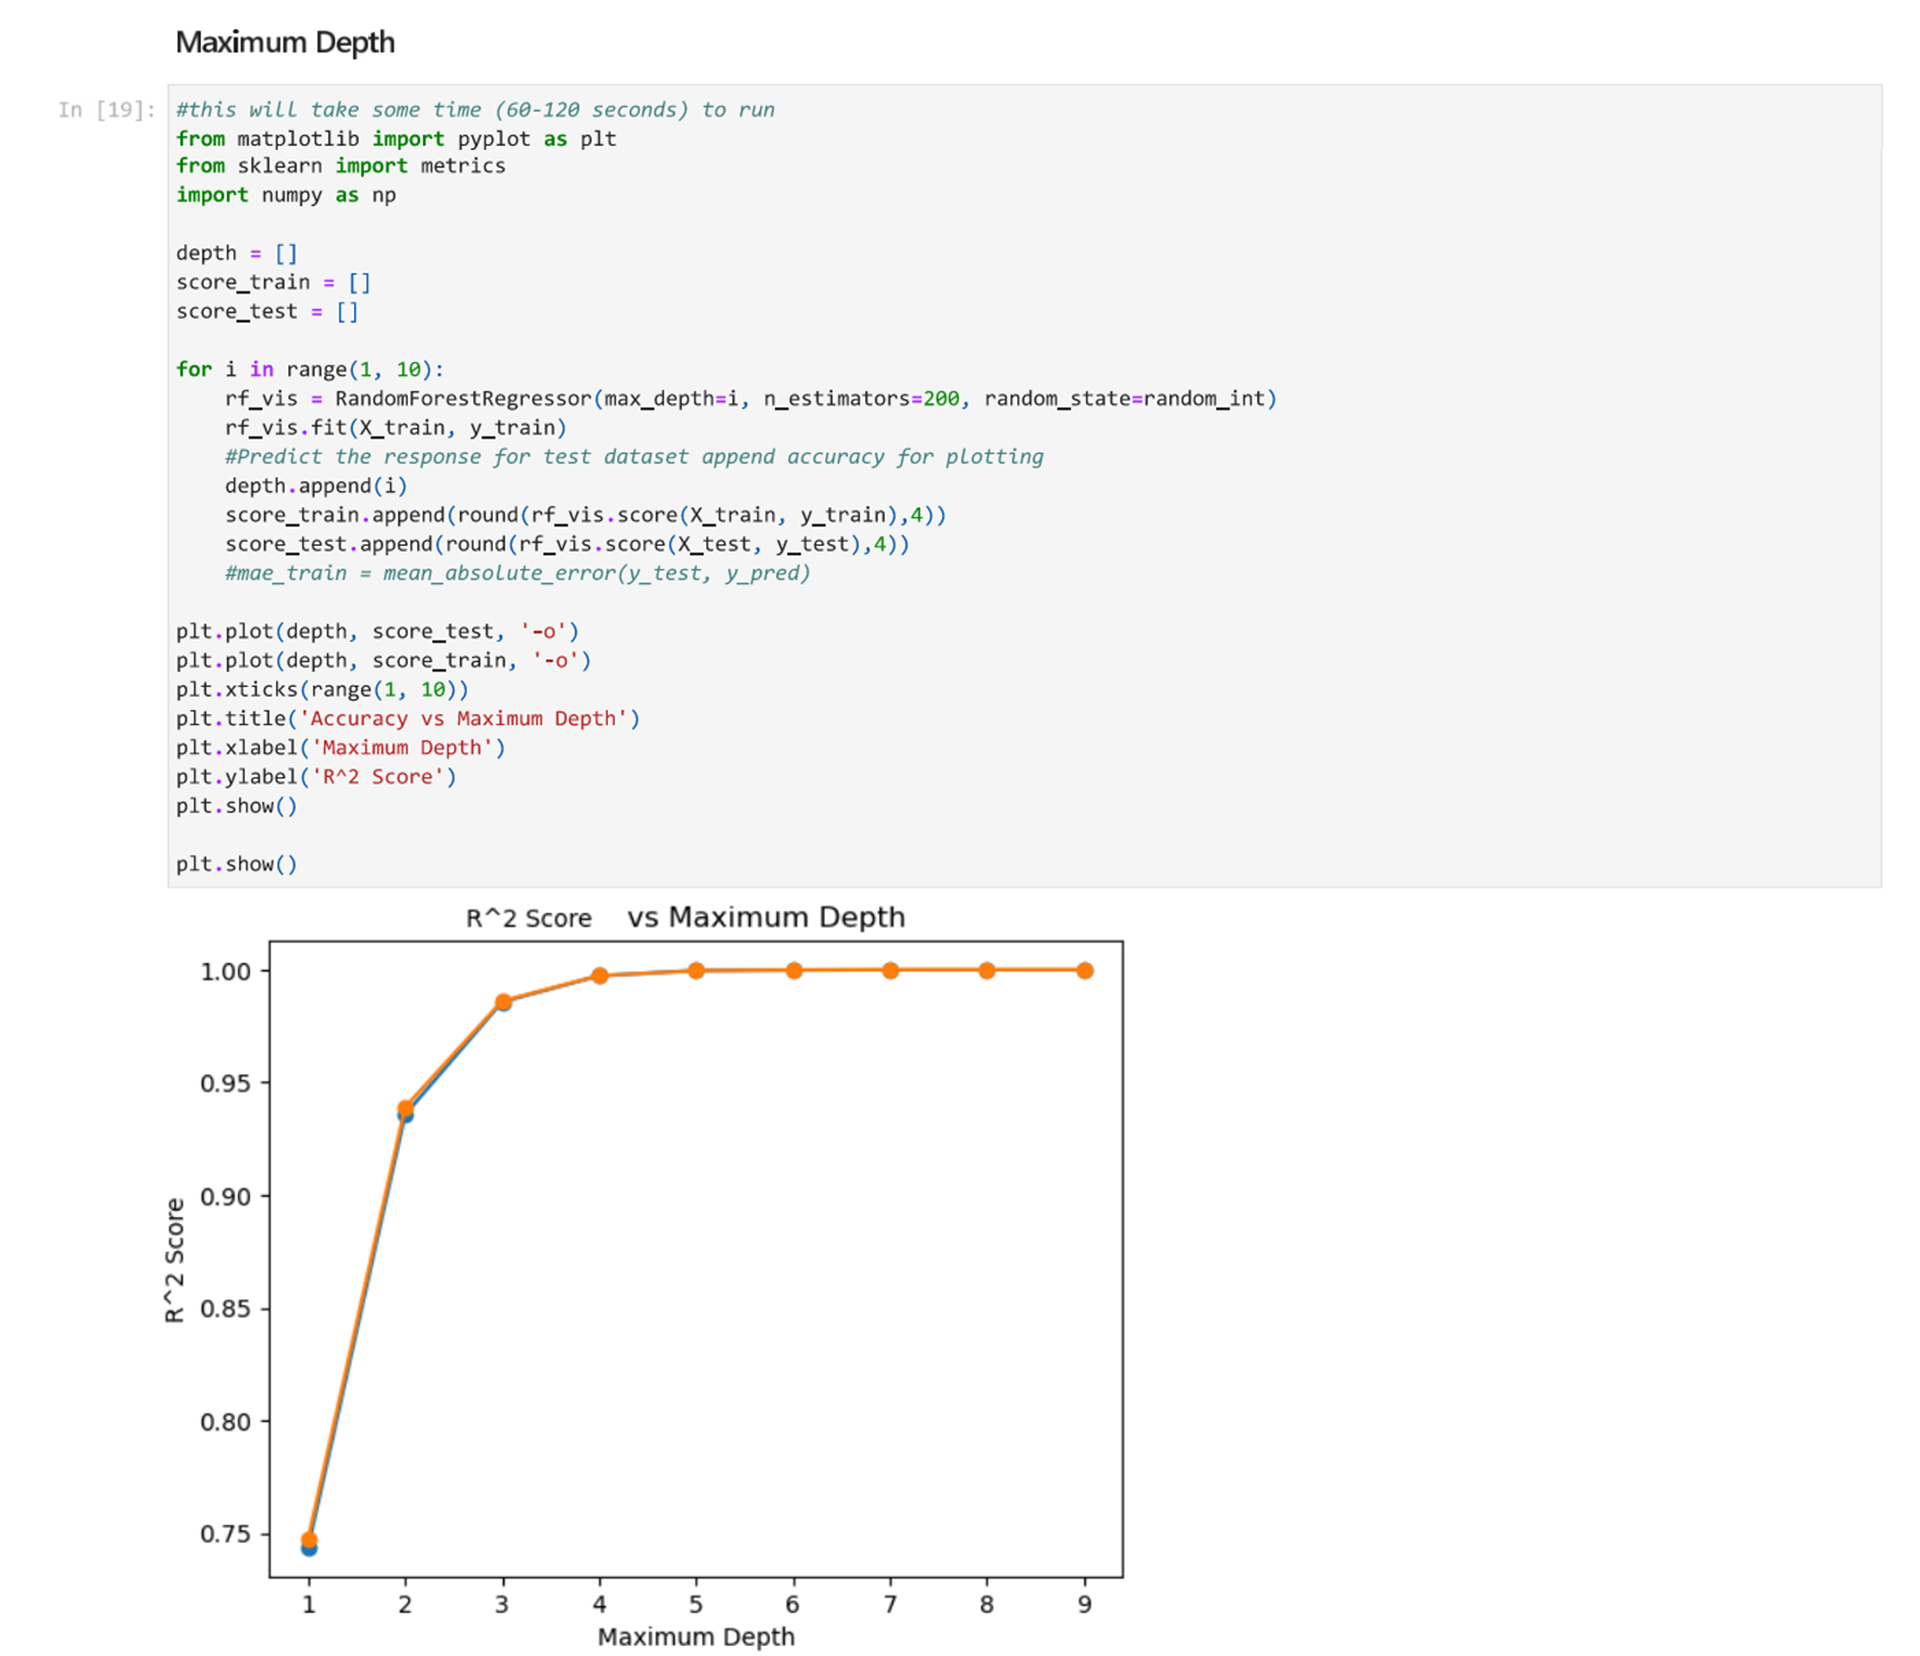Screen dimensions: 1920x1656
Task: Click the 1.00 y-axis tick label
Action: (x=225, y=971)
